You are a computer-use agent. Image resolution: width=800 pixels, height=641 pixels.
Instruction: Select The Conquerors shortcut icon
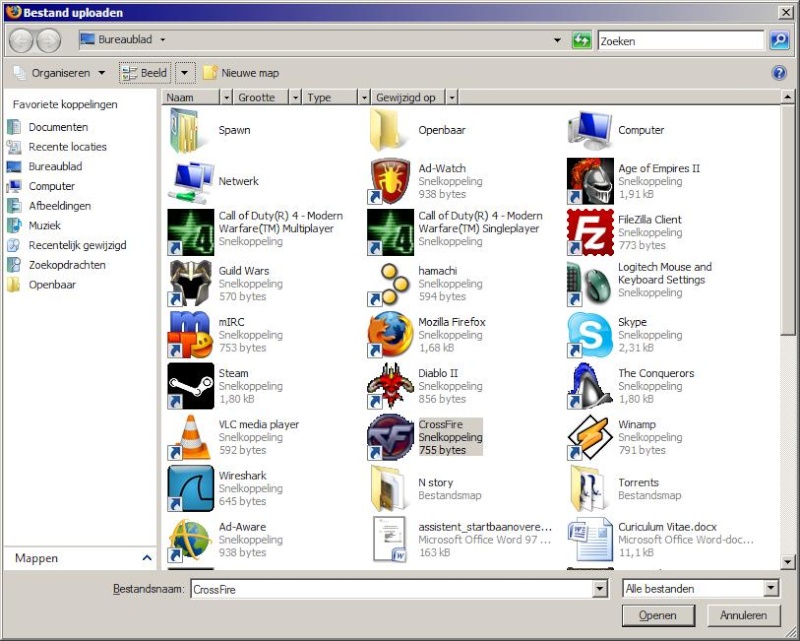(x=590, y=386)
